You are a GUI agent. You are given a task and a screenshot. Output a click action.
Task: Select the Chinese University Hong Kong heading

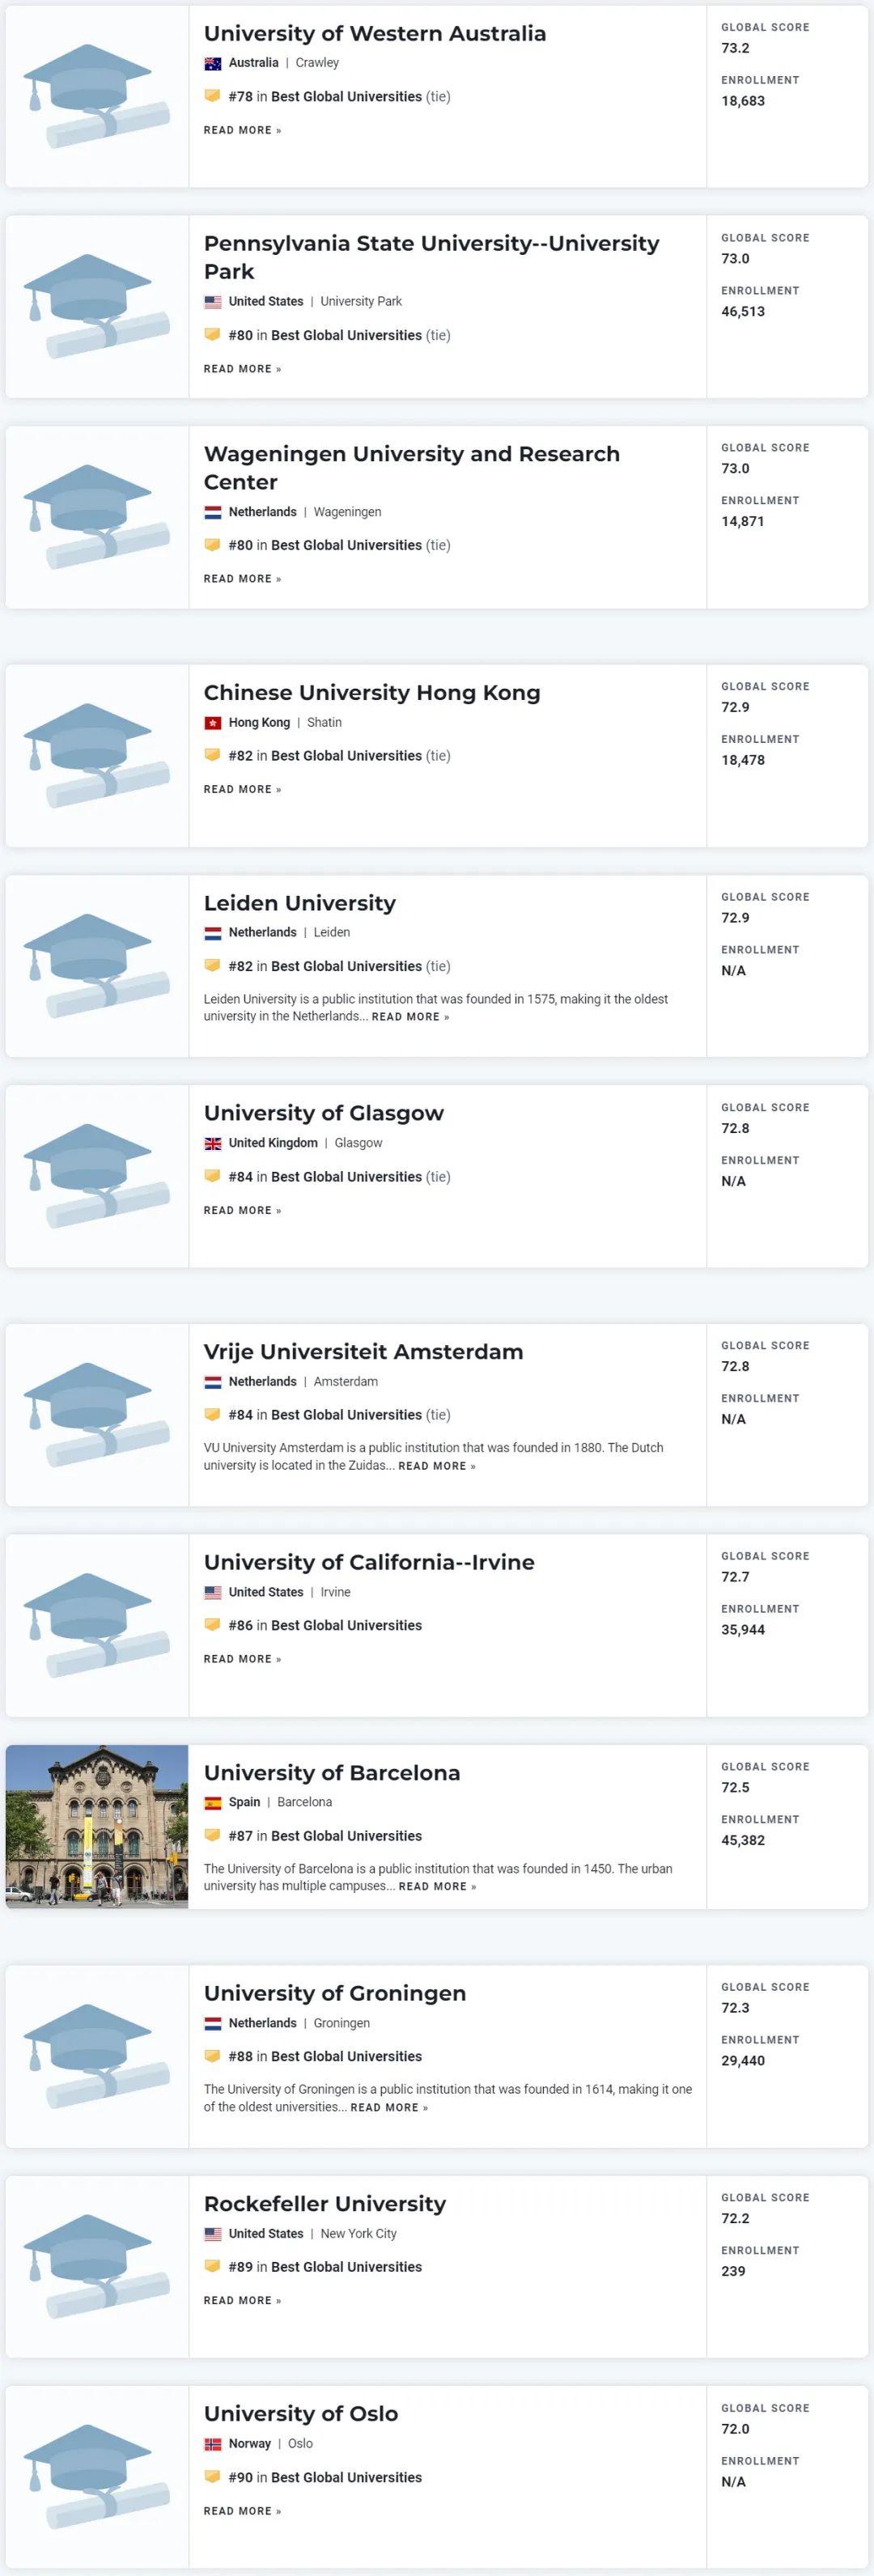(x=372, y=693)
